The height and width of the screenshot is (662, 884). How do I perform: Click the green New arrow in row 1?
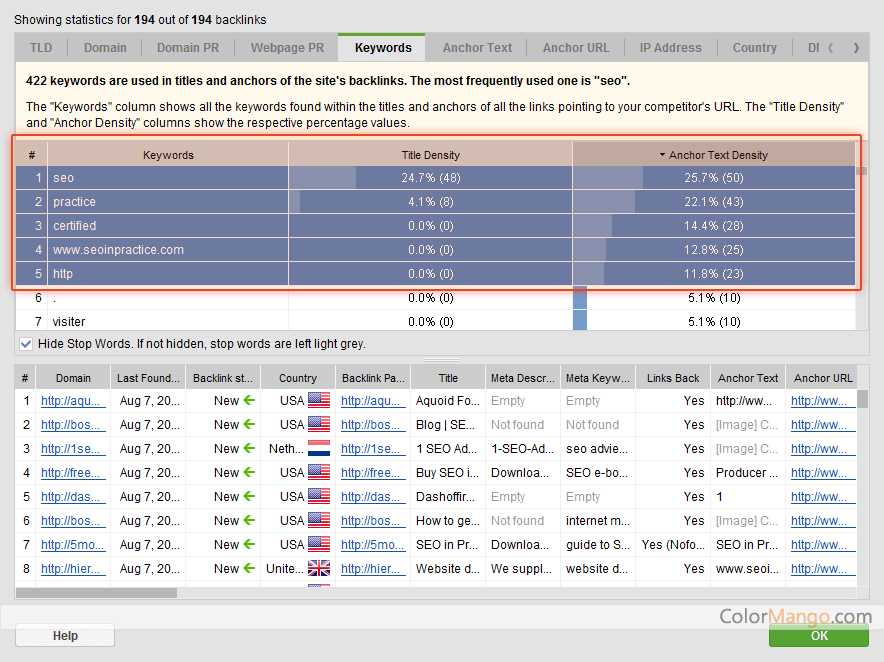[x=250, y=401]
